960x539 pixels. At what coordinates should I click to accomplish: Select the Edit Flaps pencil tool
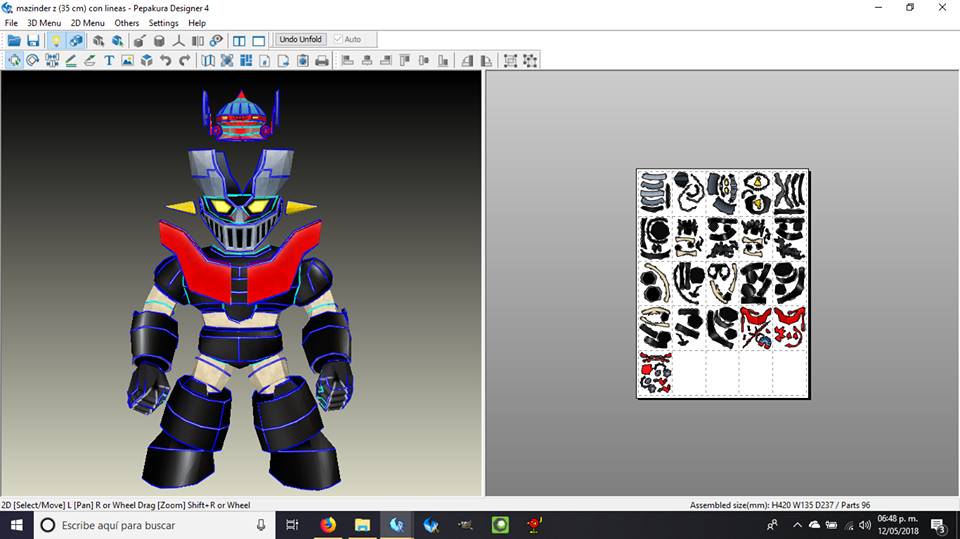coord(71,60)
